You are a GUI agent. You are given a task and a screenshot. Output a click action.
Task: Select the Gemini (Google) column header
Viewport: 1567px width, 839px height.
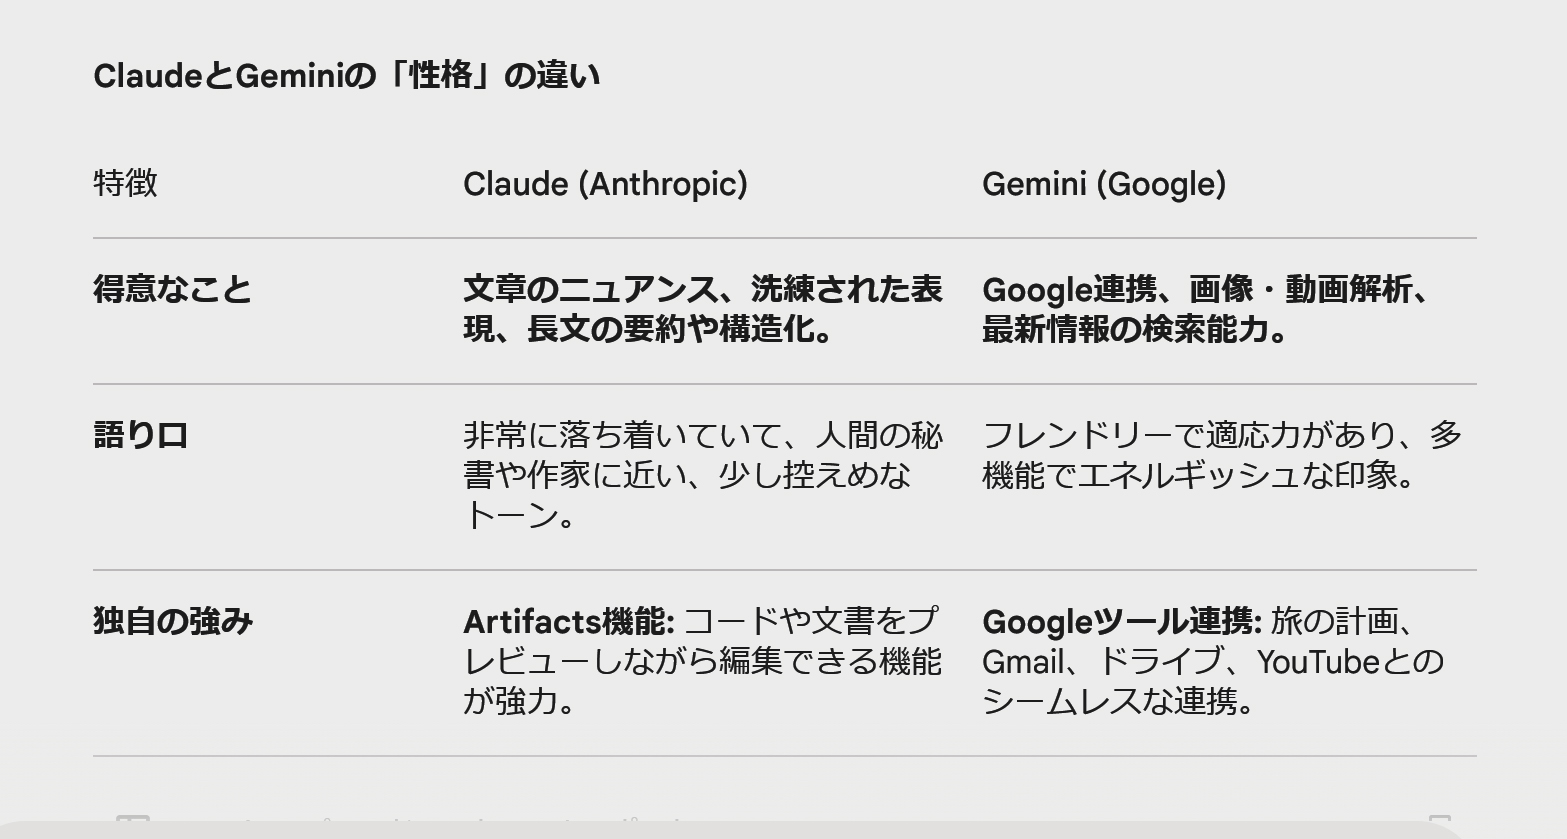[x=1103, y=184]
